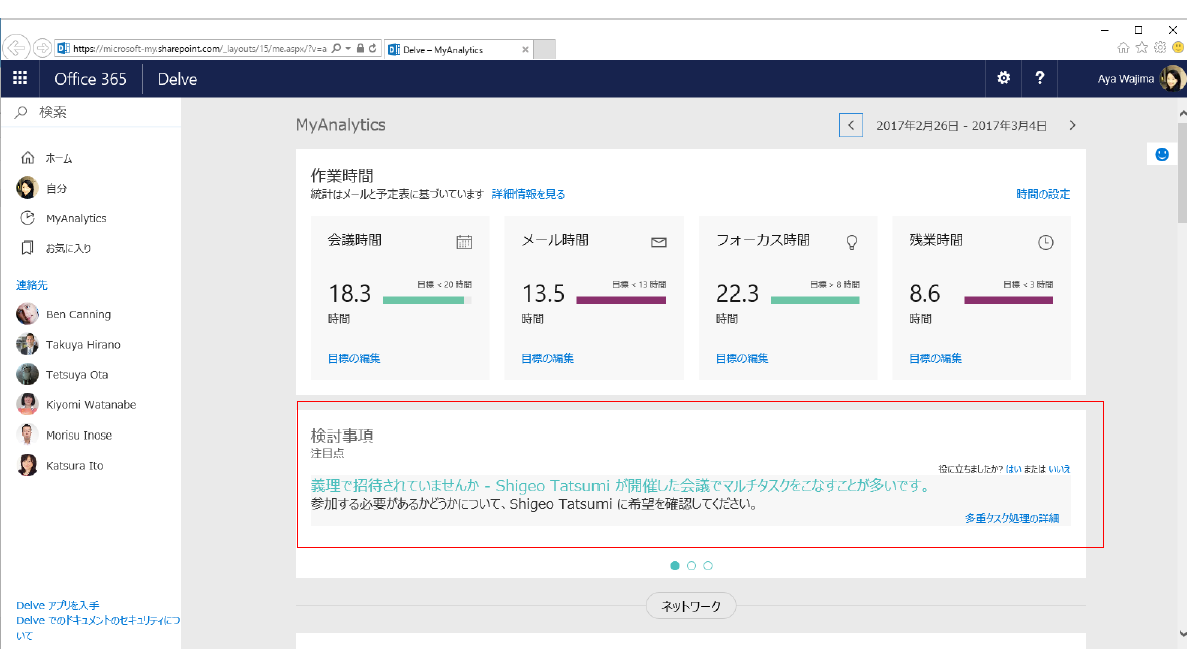Click the home icon beside ホーム
This screenshot has width=1187, height=667.
(x=27, y=157)
